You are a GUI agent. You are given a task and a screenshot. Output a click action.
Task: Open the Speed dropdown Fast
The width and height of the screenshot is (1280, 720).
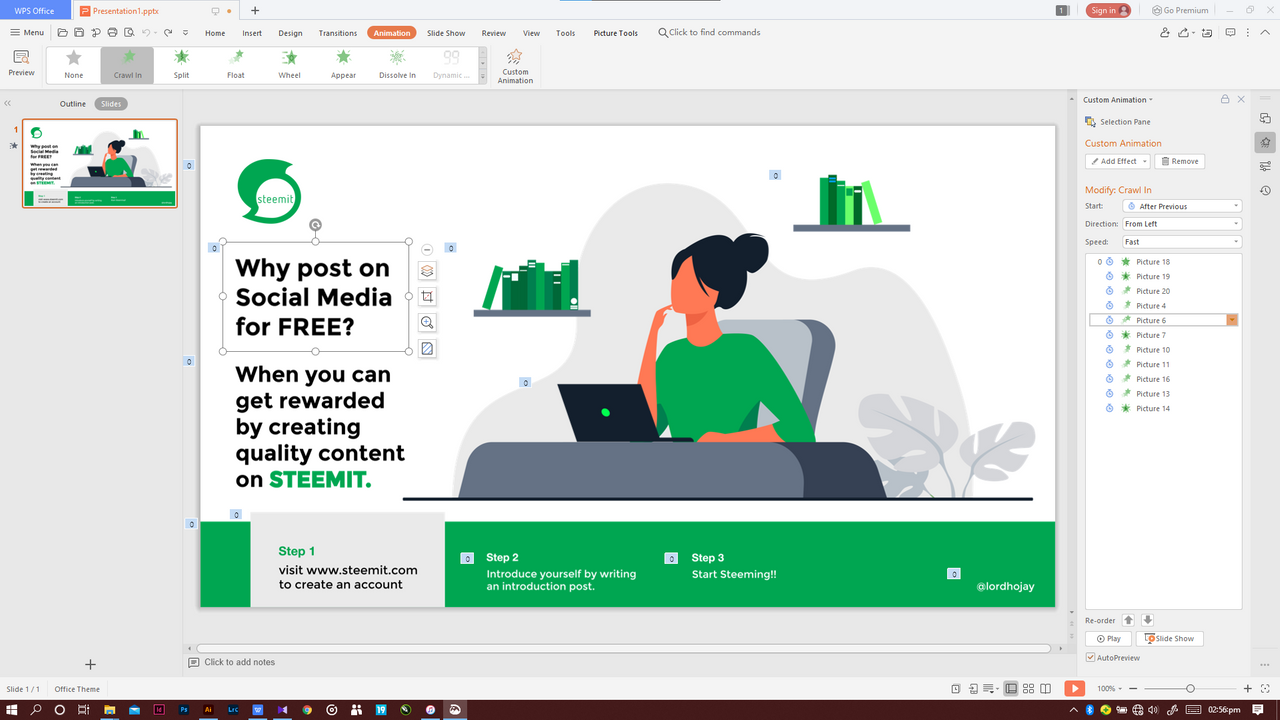pyautogui.click(x=1182, y=242)
